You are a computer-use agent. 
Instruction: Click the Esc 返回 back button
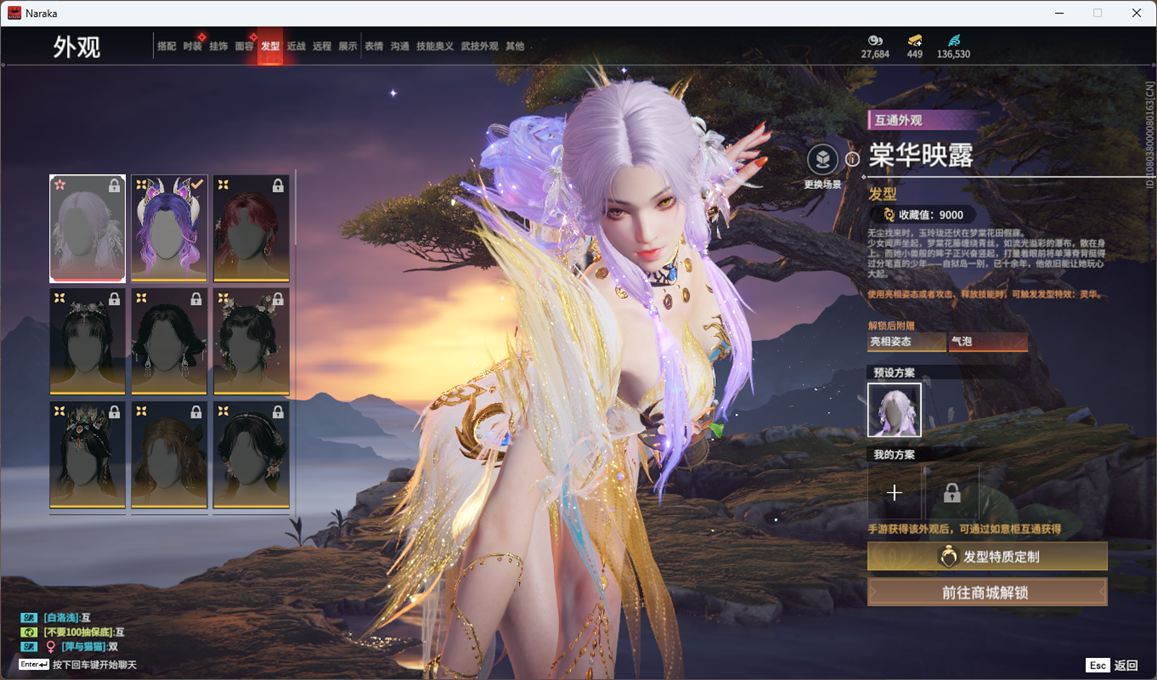1113,665
